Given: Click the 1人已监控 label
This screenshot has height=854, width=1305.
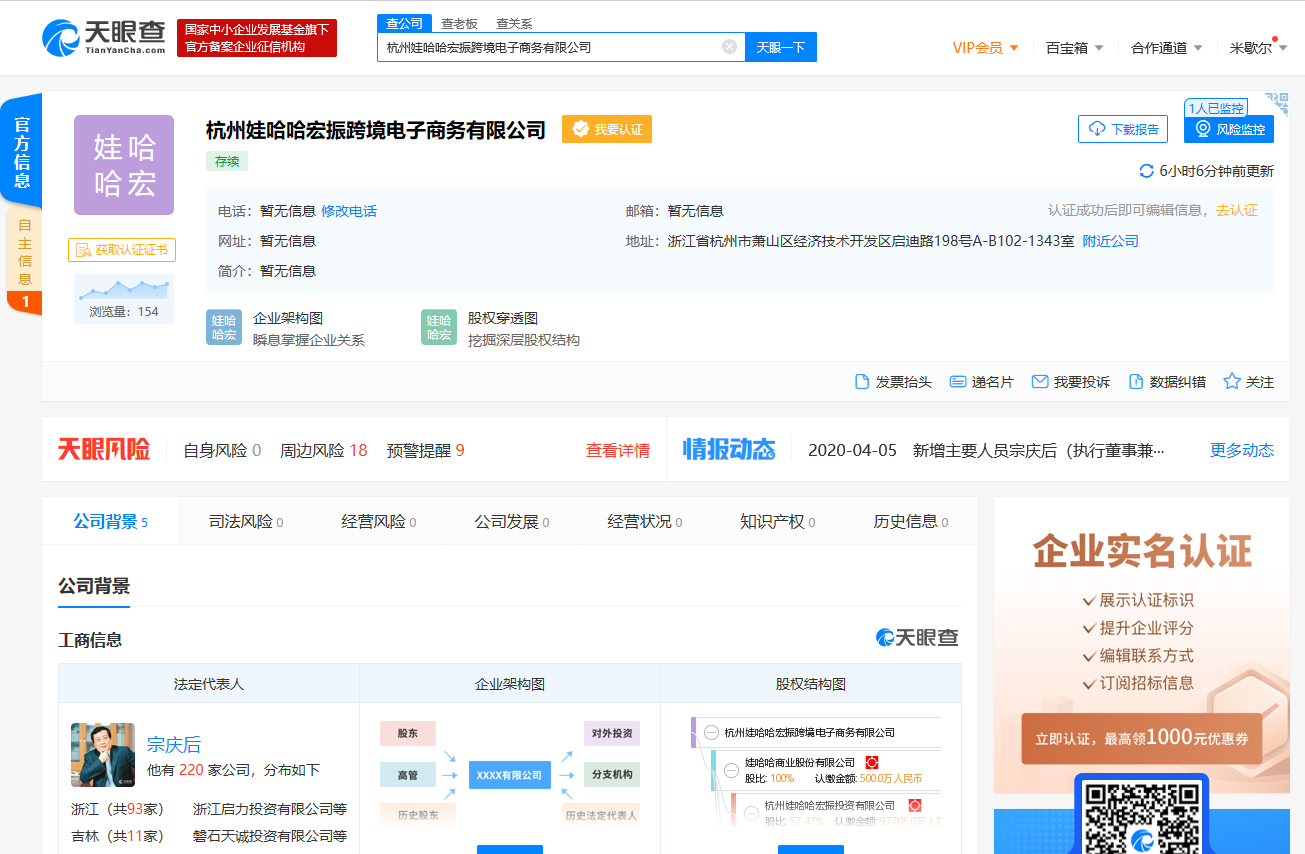Looking at the screenshot, I should [x=1216, y=108].
